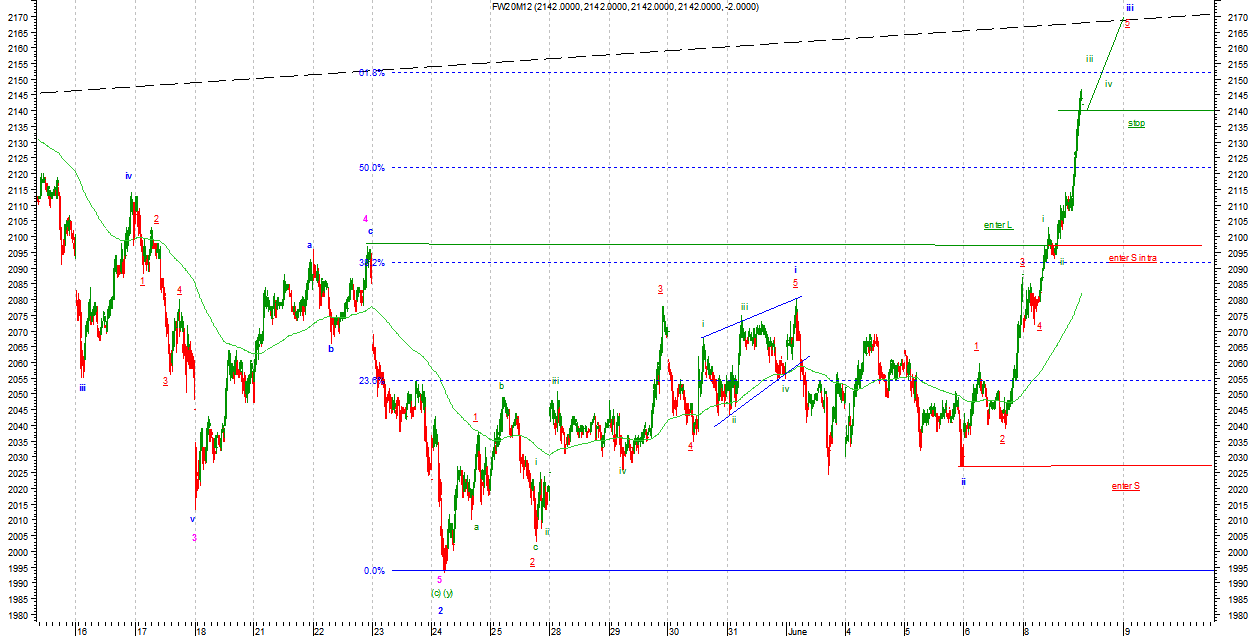Click the 23.6% Fibonacci level label
The height and width of the screenshot is (636, 1250).
pos(370,380)
